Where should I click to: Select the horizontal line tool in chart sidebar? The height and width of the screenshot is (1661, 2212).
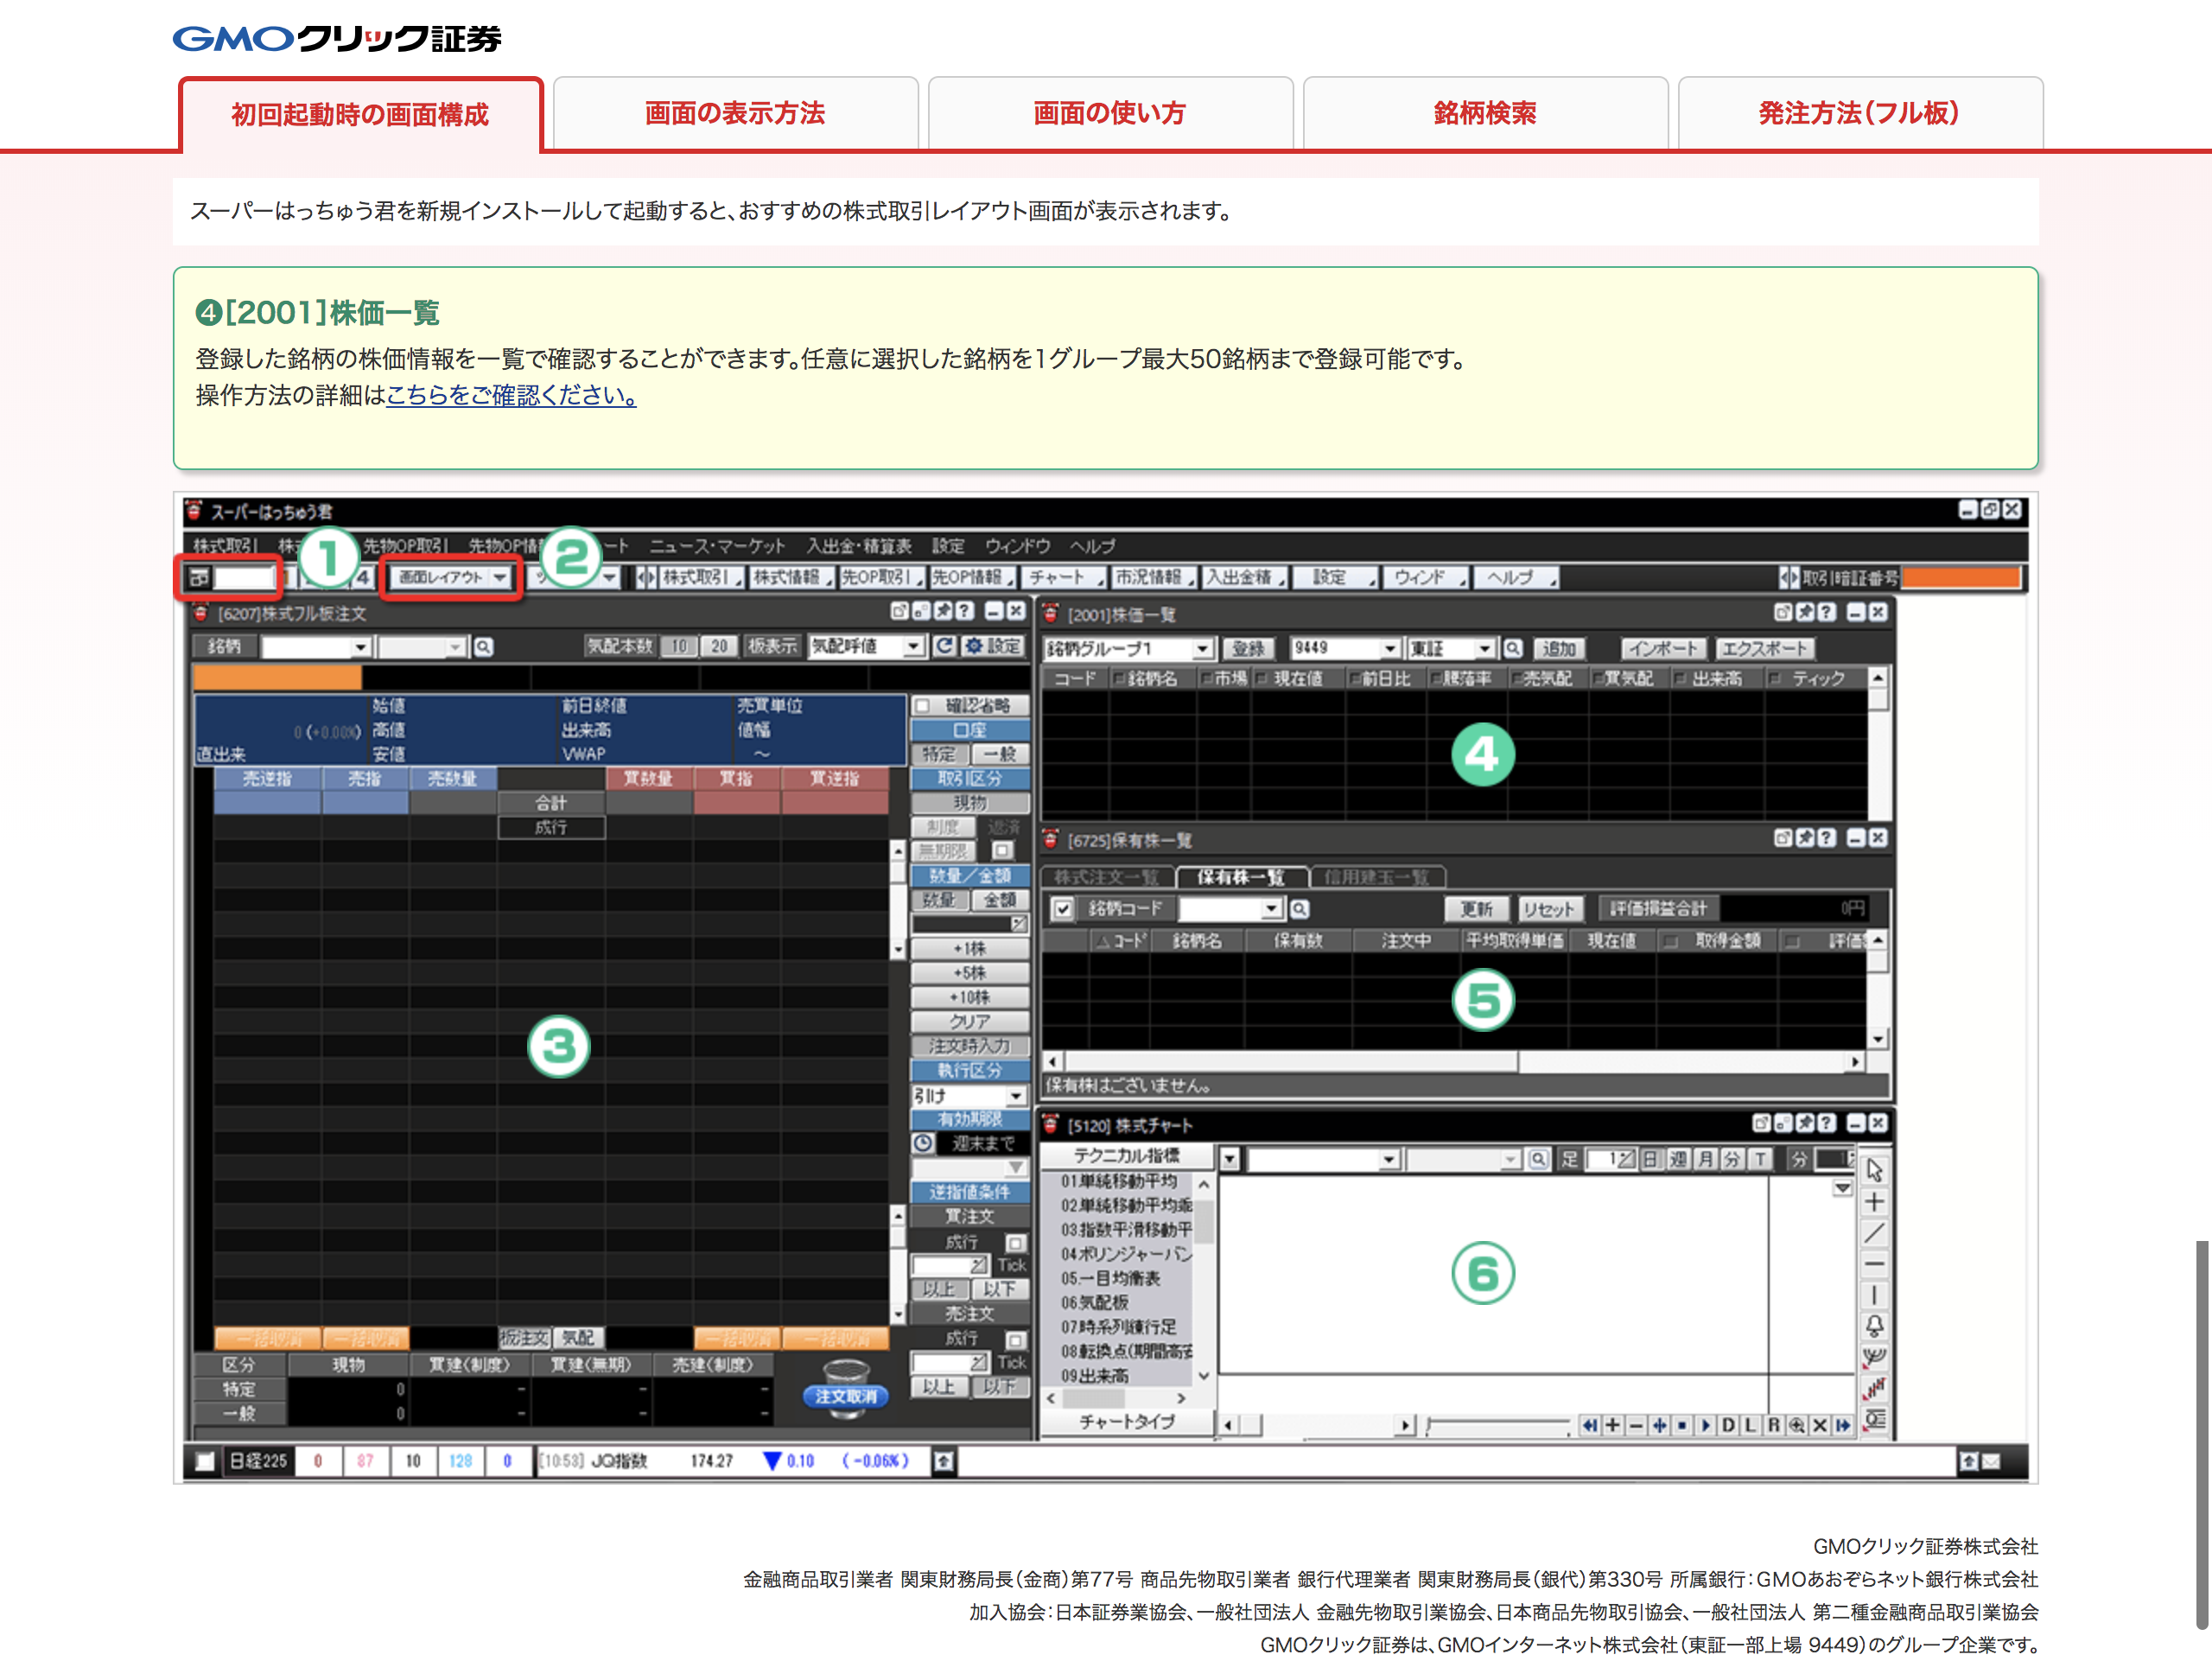(1875, 1263)
